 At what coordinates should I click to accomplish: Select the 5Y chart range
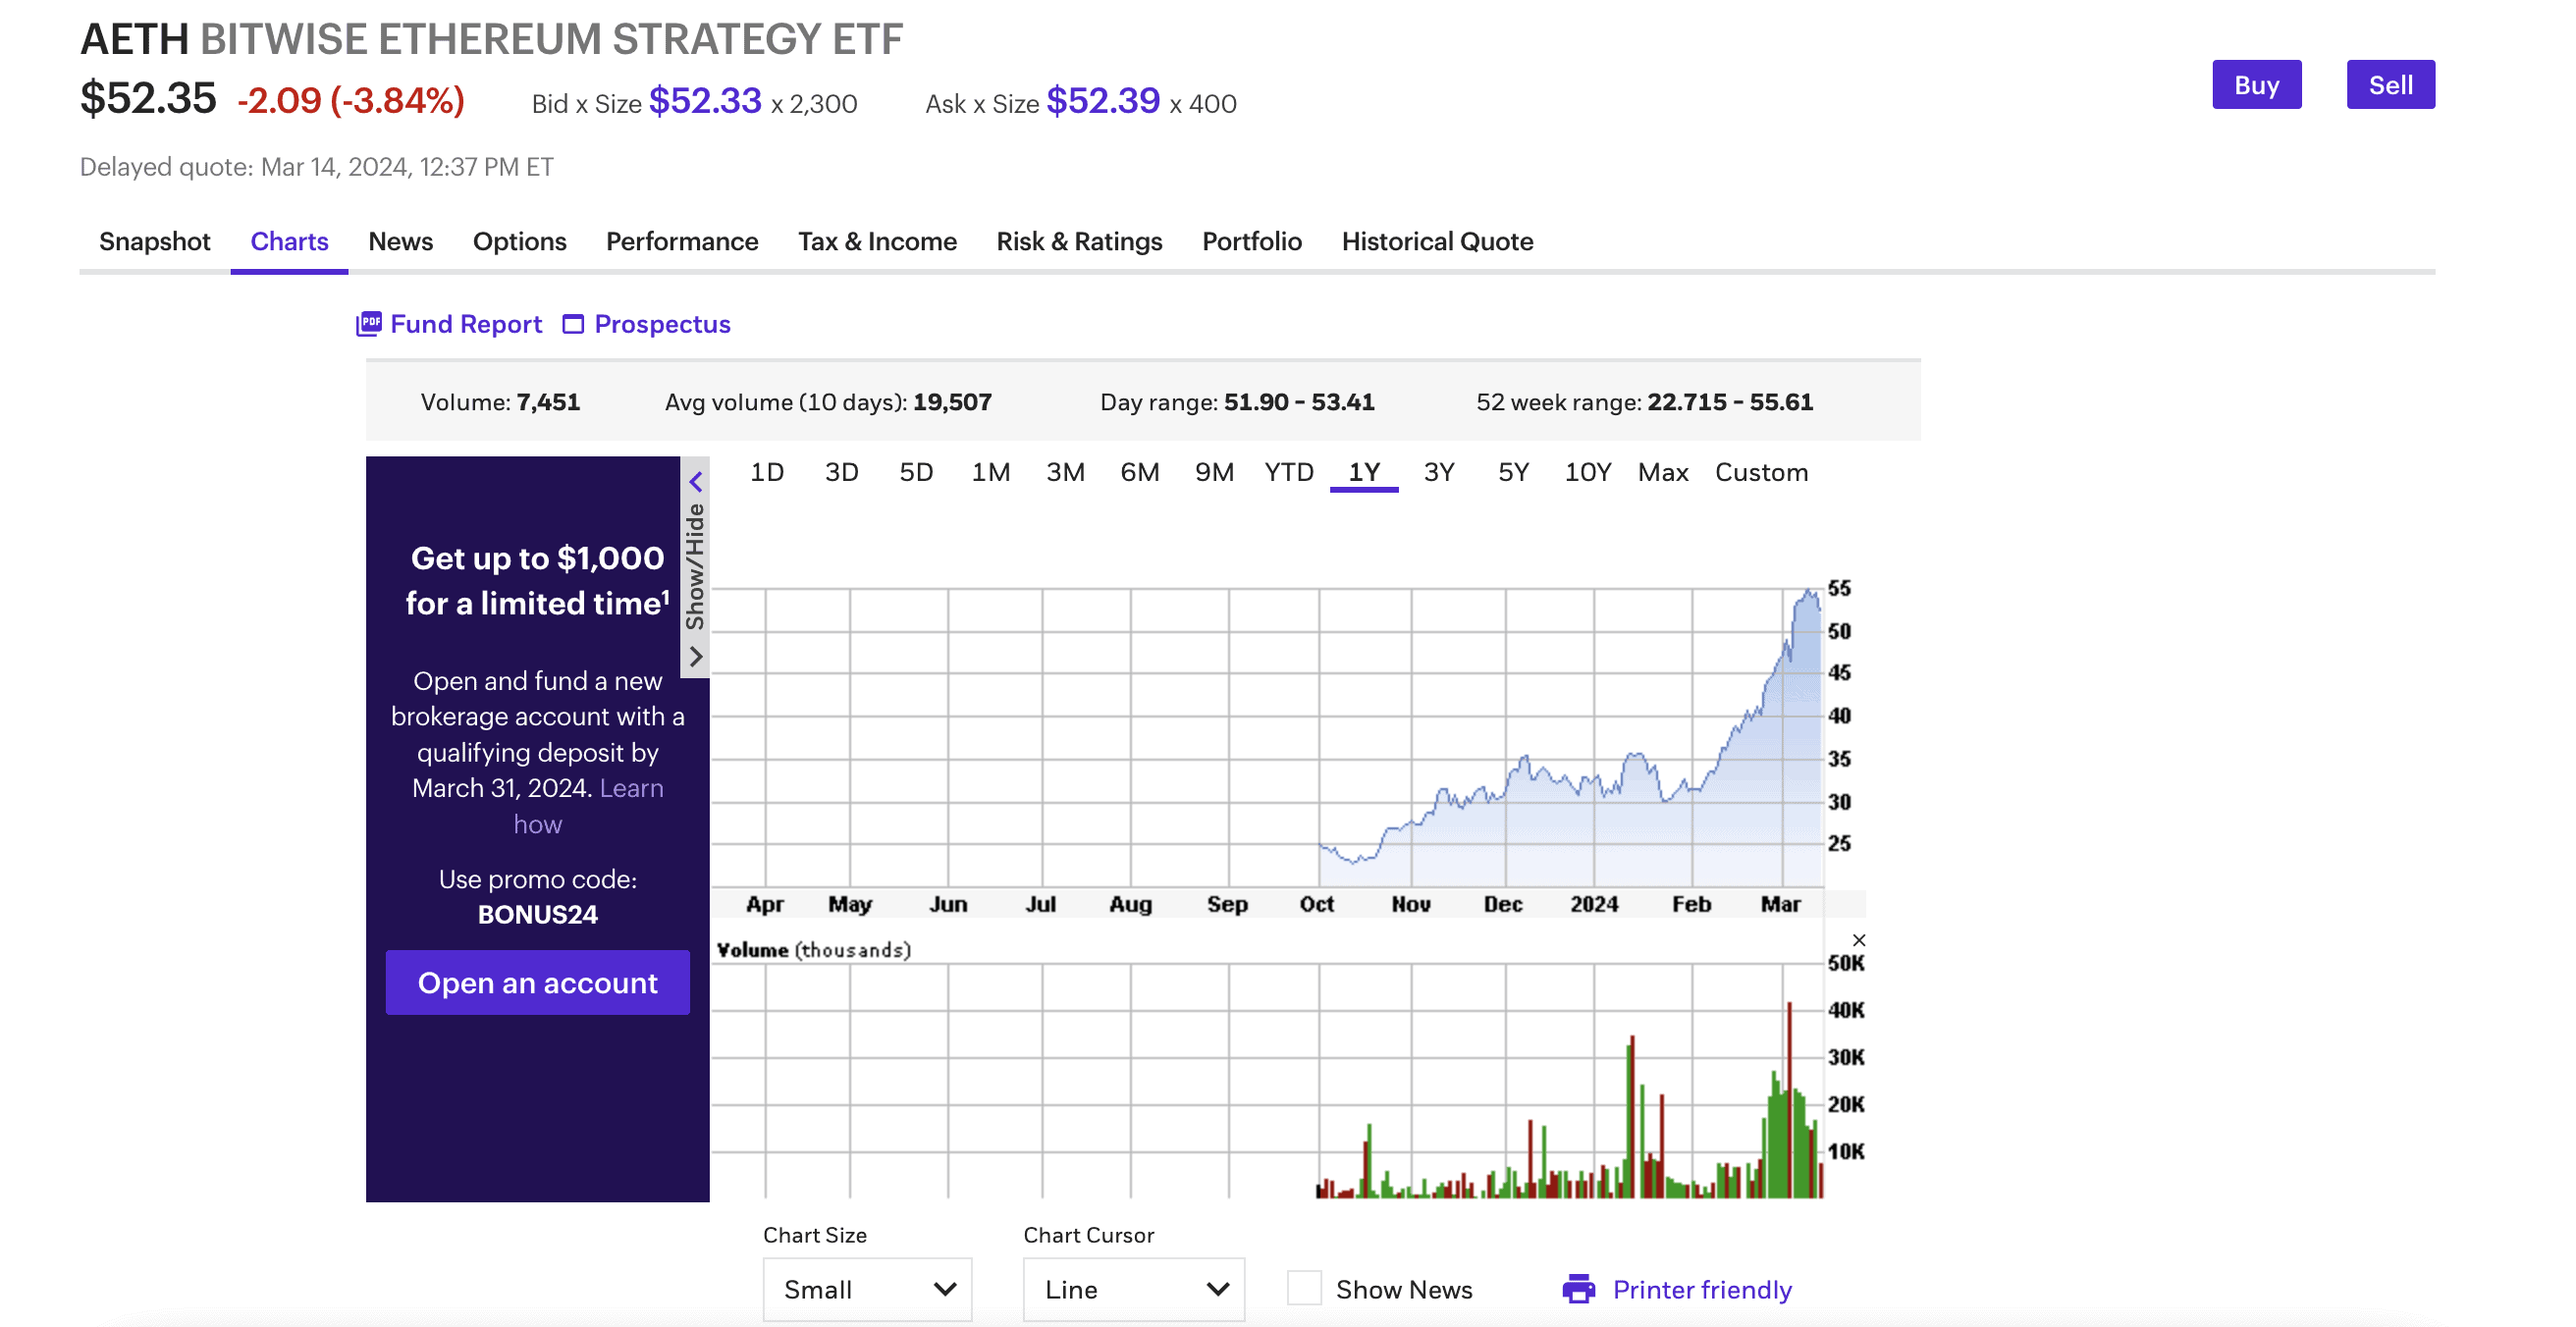1512,472
